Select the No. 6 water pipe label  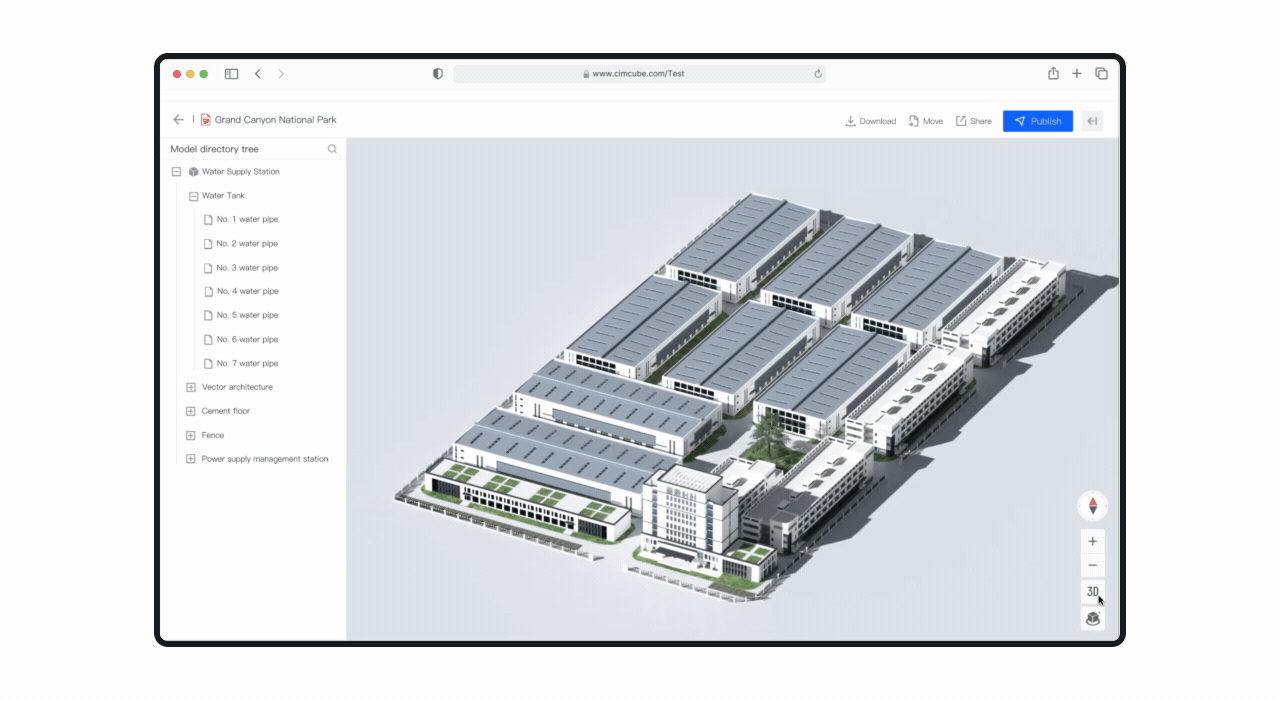247,339
